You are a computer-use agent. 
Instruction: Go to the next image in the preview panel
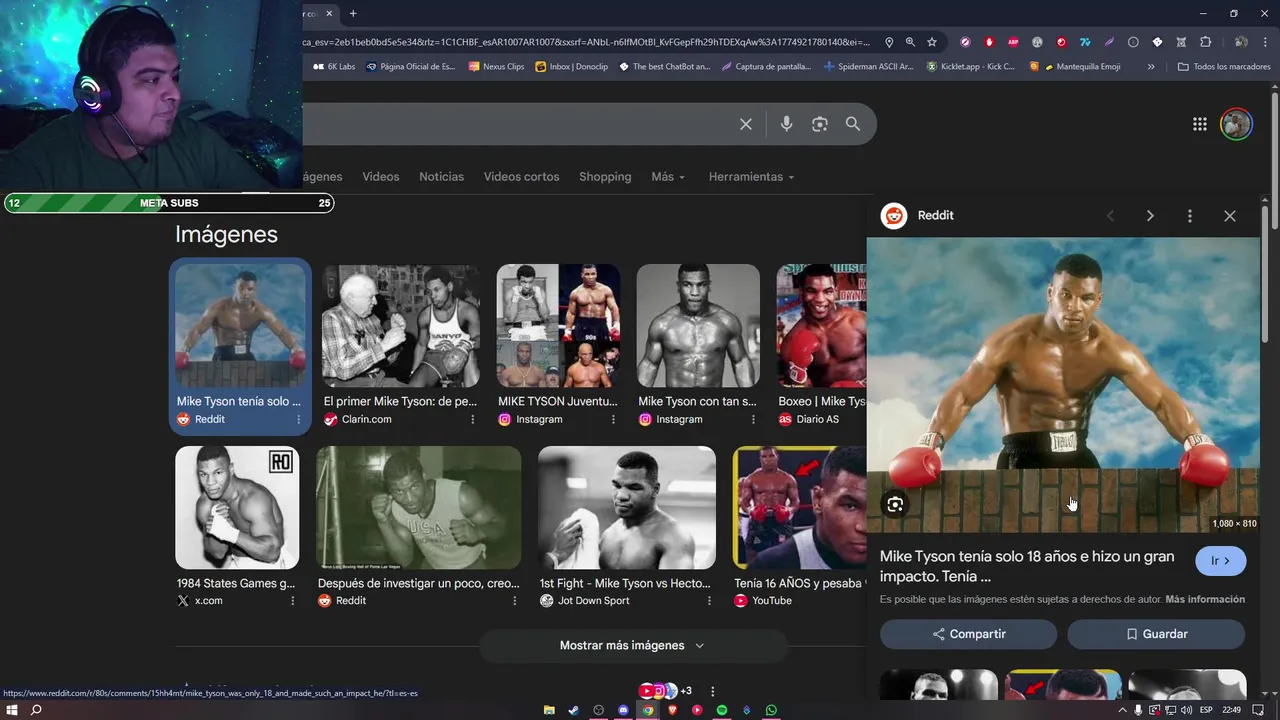pyautogui.click(x=1150, y=216)
